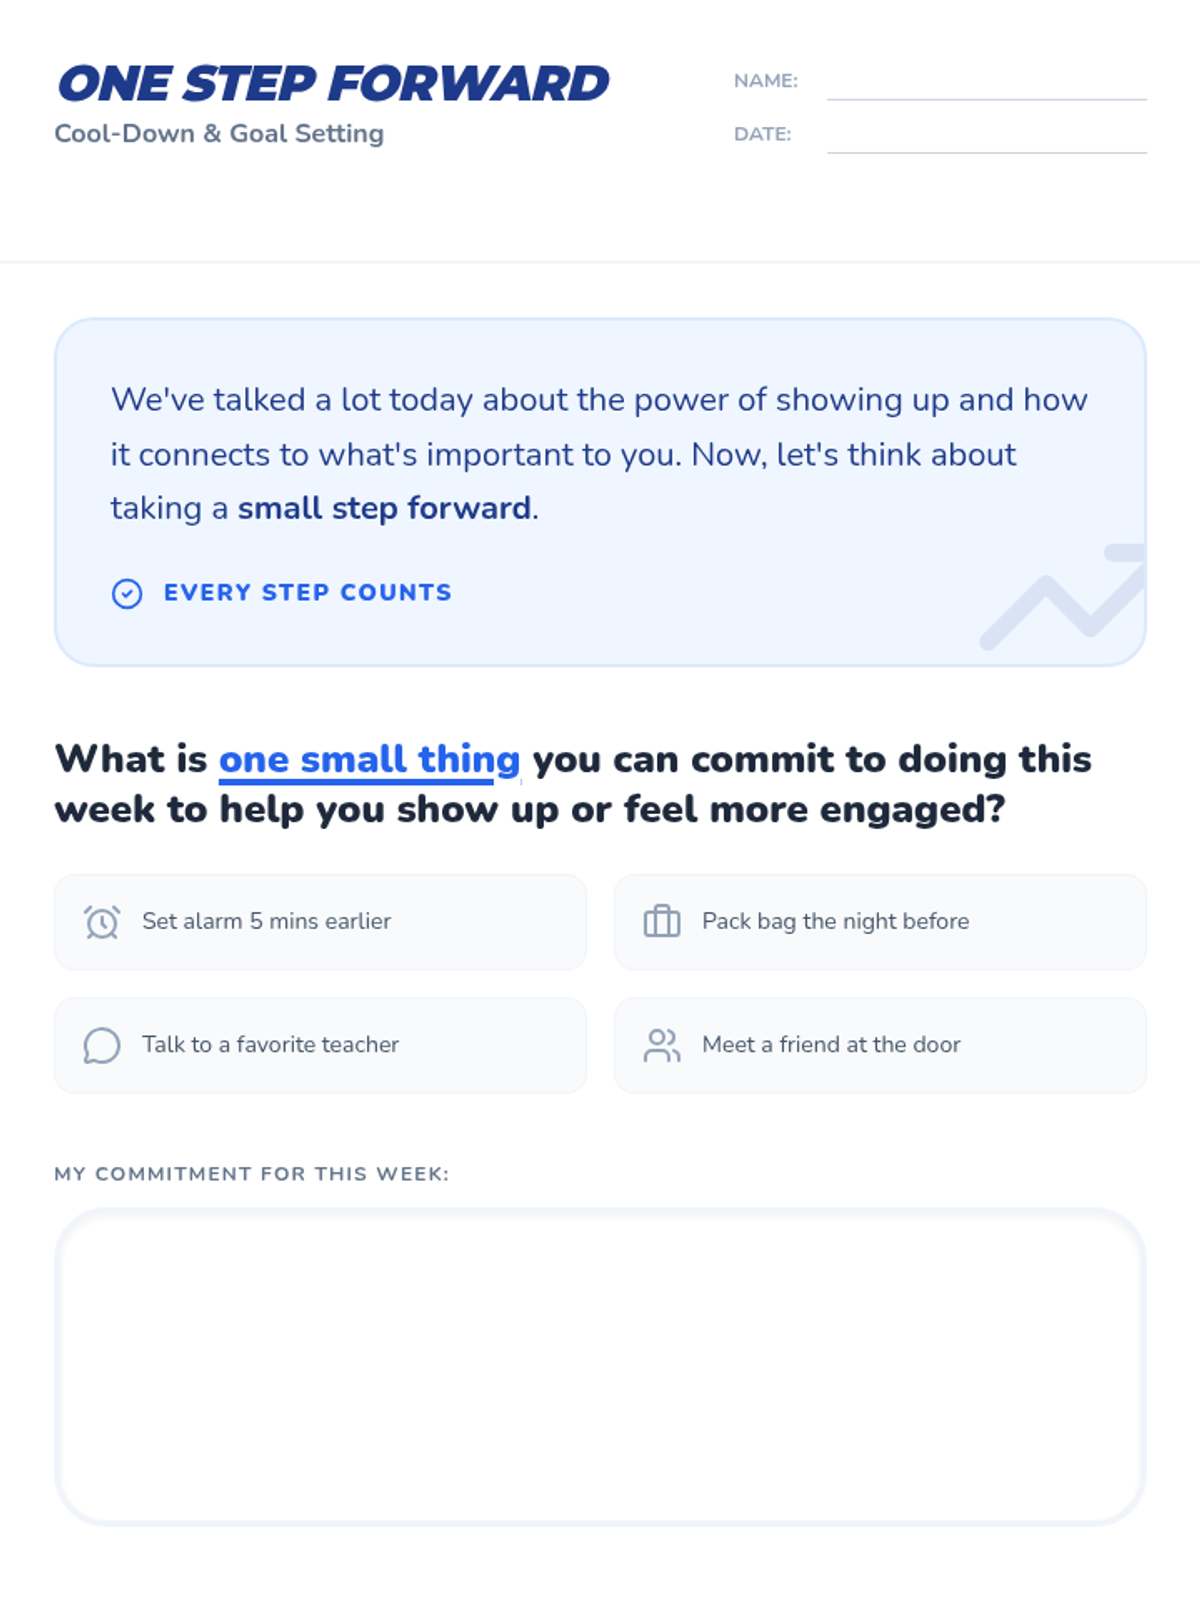The image size is (1200, 1600).
Task: Click the speech bubble chat icon
Action: [102, 1045]
